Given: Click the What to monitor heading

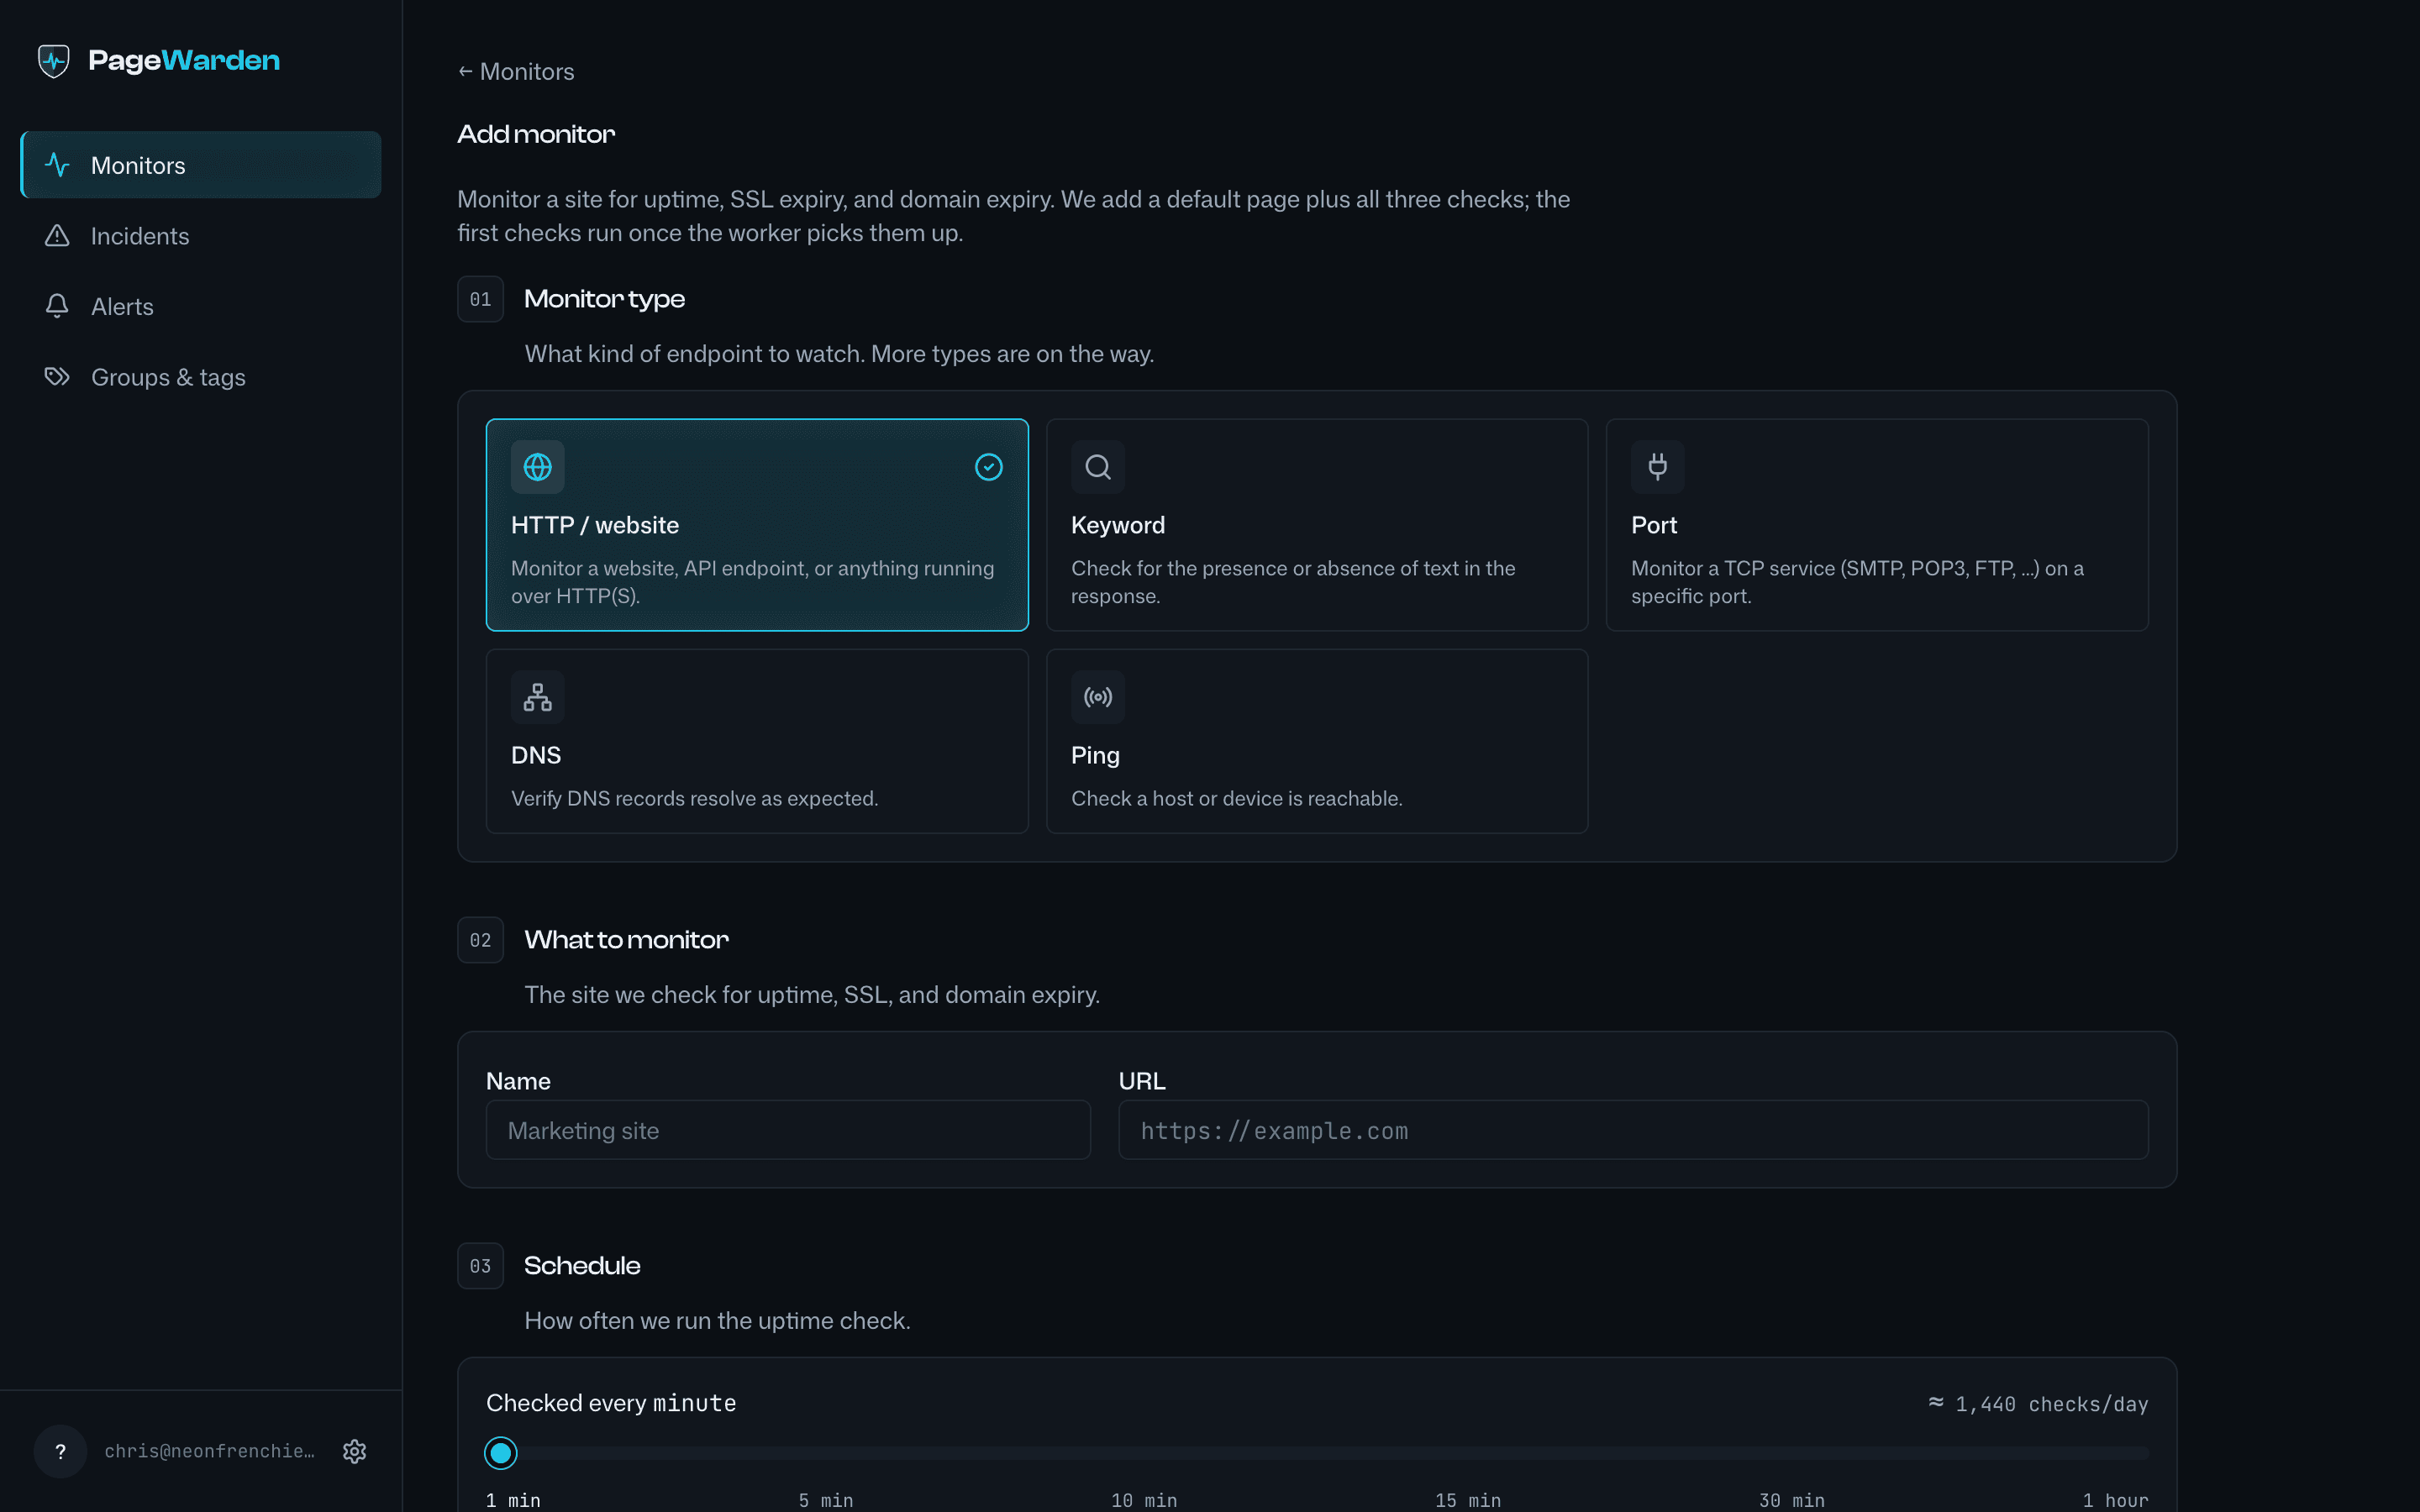Looking at the screenshot, I should click(x=626, y=940).
